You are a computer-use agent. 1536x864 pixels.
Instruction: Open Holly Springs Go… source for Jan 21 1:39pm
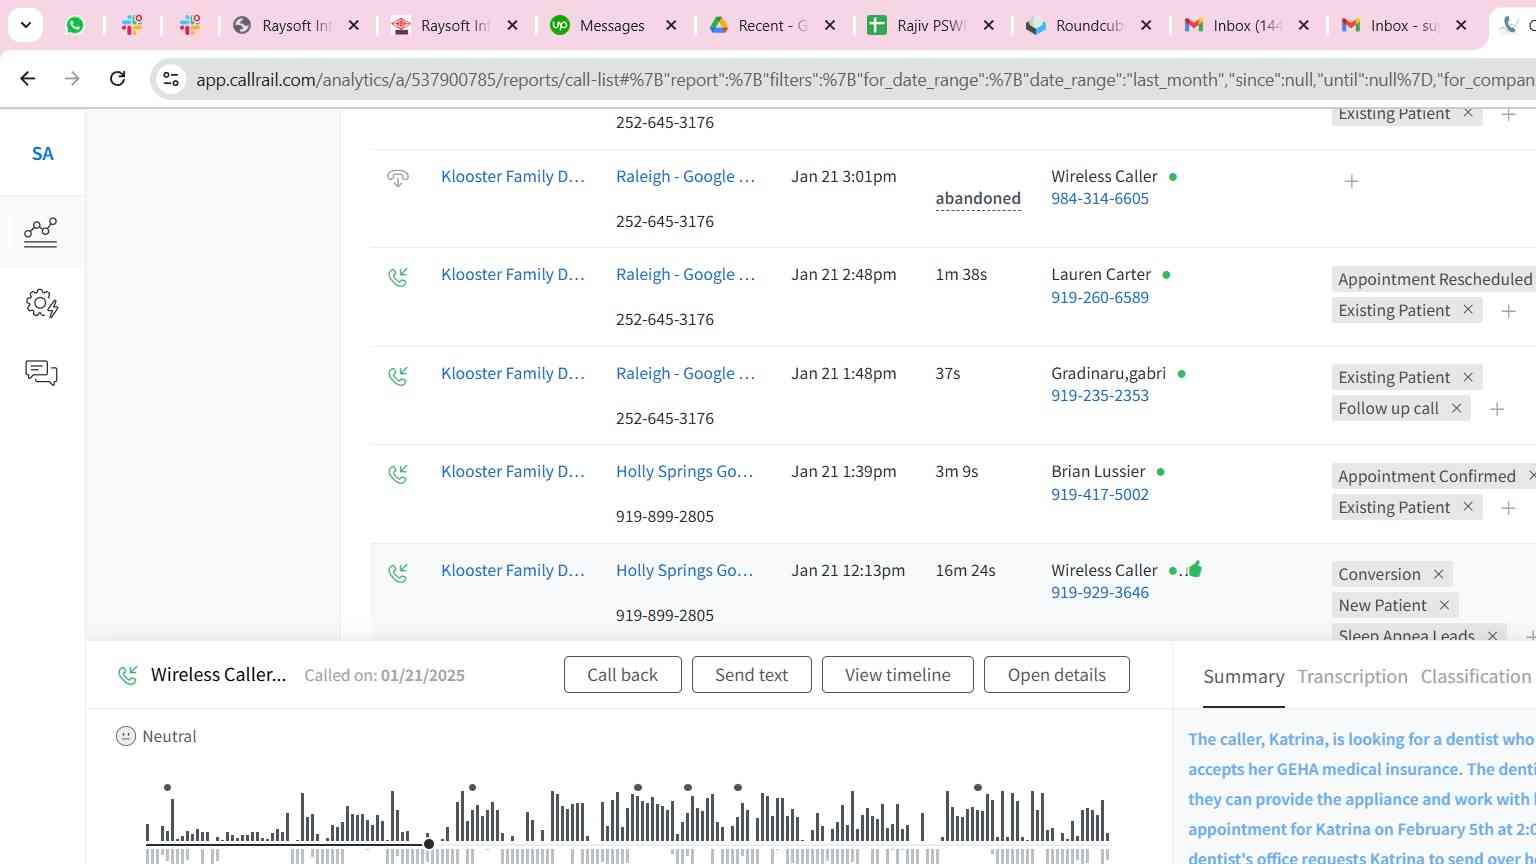click(x=684, y=472)
